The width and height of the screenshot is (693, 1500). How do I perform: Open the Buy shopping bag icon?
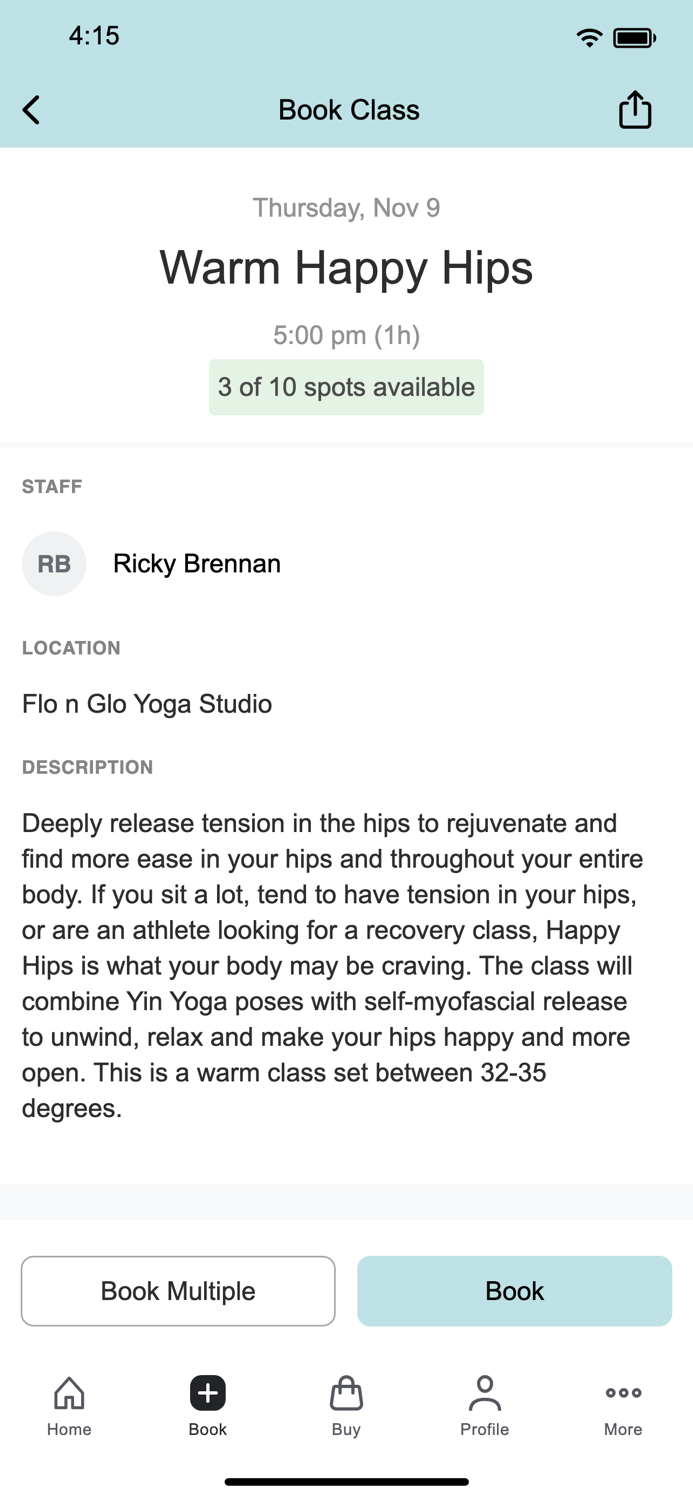coord(346,1391)
